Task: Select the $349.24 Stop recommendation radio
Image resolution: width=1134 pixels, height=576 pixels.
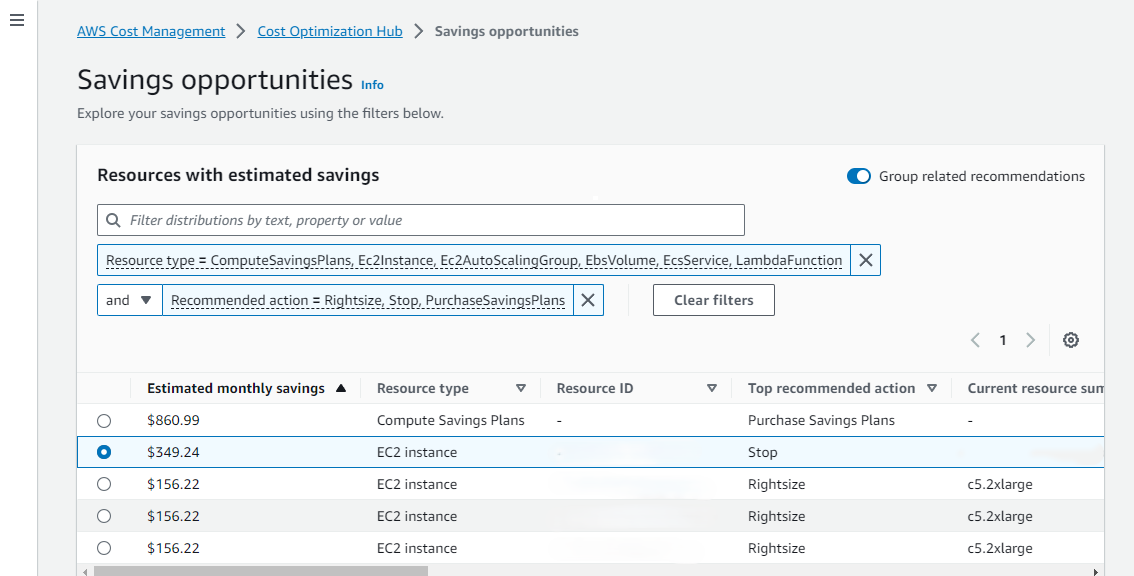Action: (104, 452)
